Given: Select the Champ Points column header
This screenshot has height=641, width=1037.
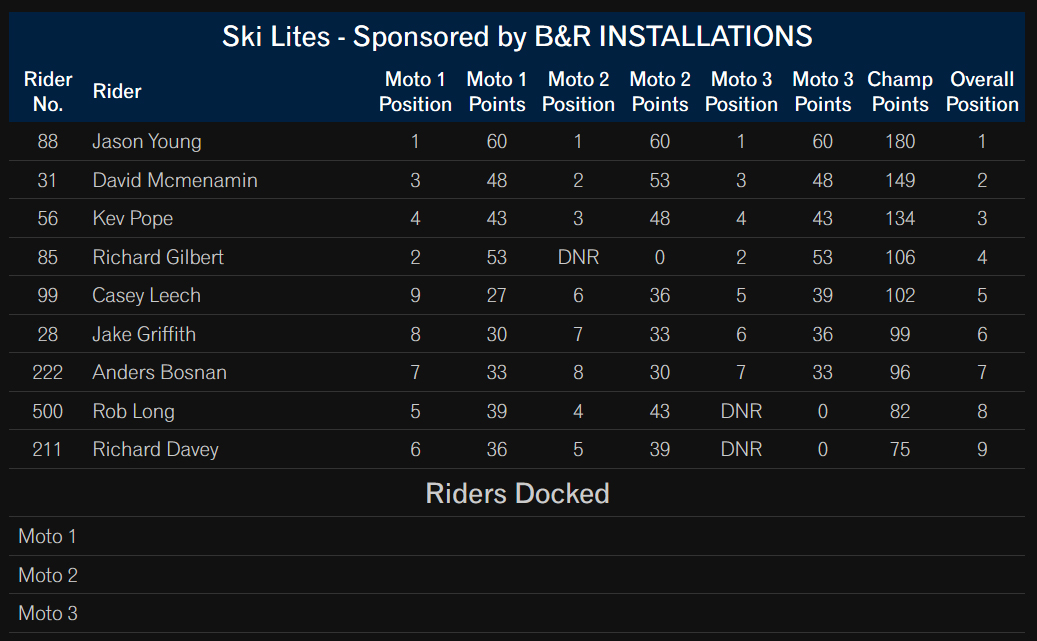Looking at the screenshot, I should point(900,91).
